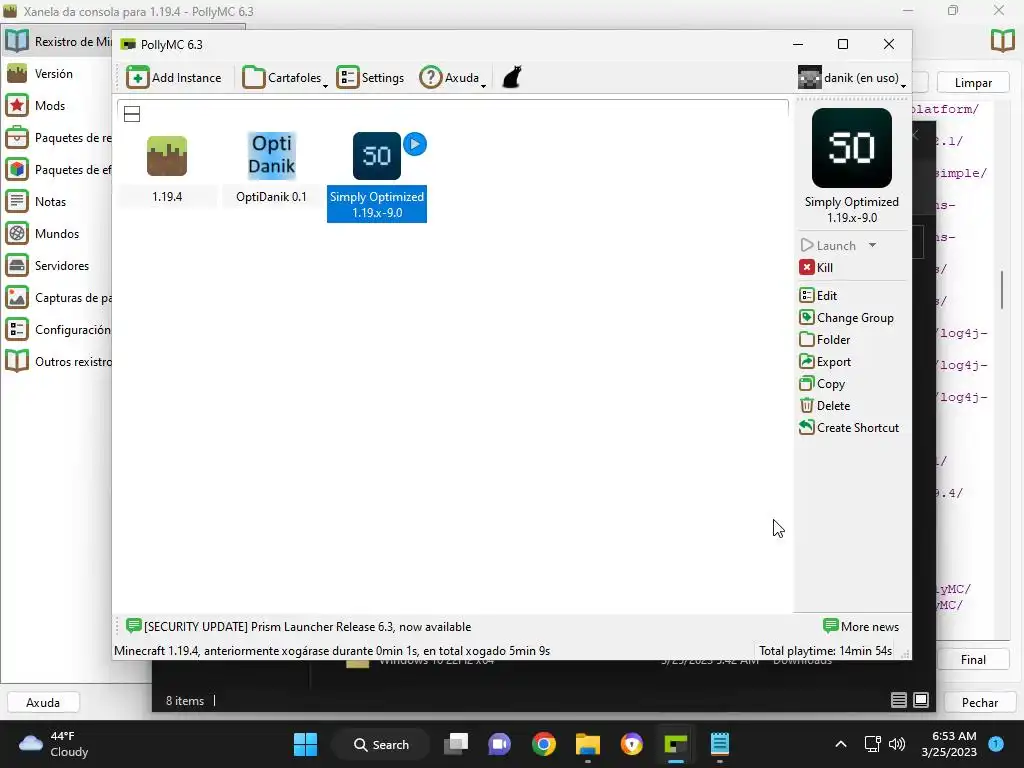Click the black cat icon
The image size is (1024, 768).
[512, 77]
